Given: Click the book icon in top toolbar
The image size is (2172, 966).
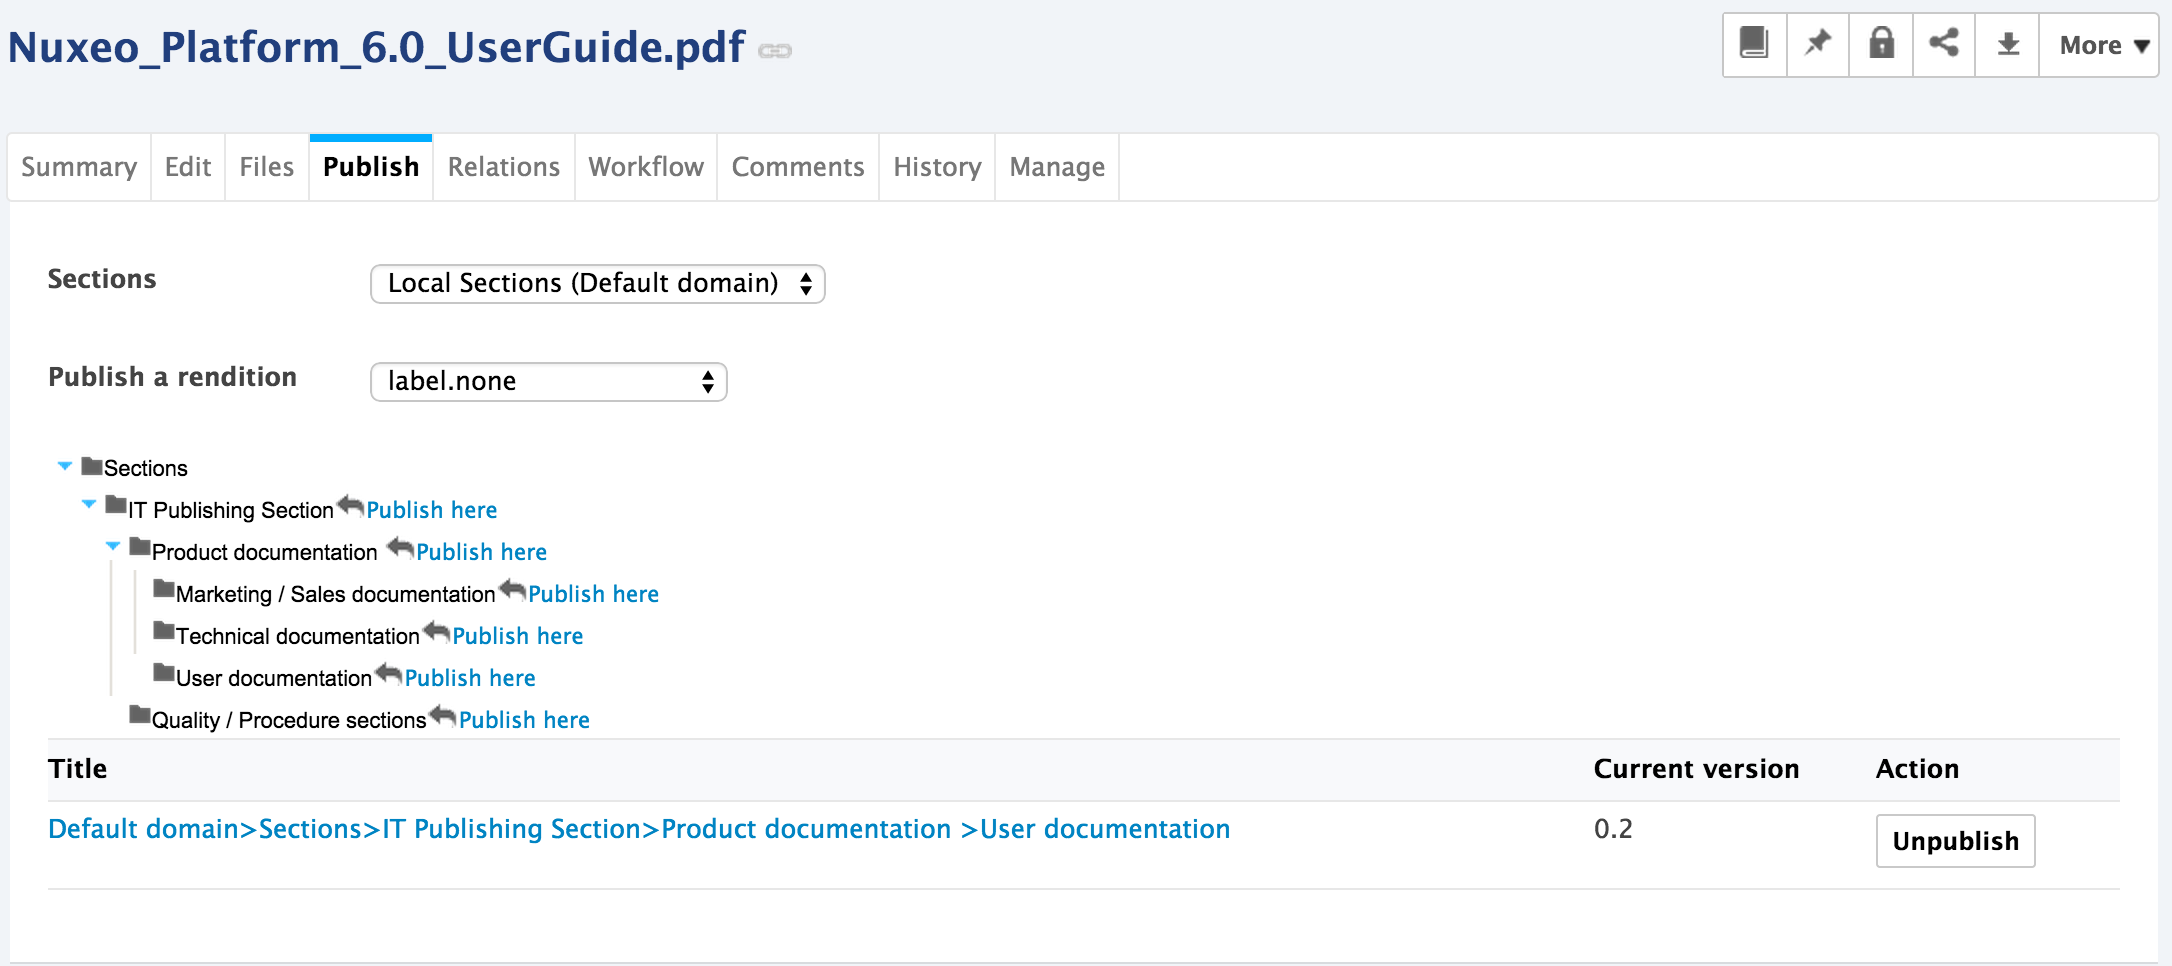Looking at the screenshot, I should point(1755,44).
